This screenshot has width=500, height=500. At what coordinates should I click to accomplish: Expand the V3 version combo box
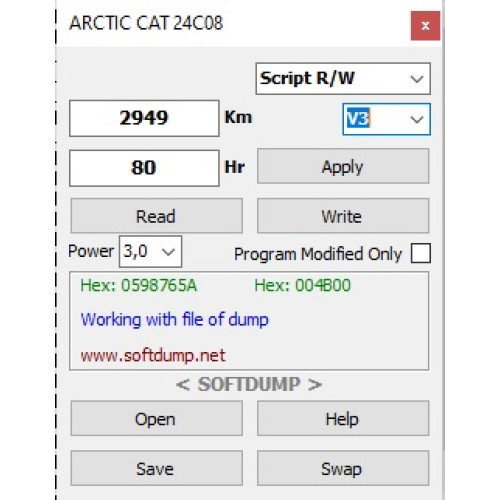(386, 119)
